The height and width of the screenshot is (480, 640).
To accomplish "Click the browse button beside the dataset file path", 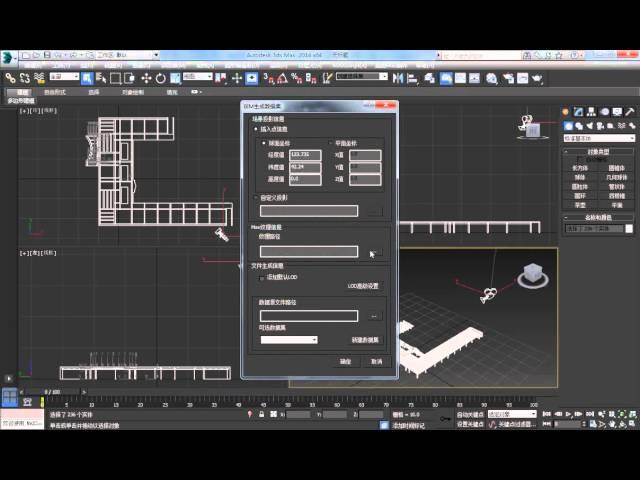I will click(373, 316).
